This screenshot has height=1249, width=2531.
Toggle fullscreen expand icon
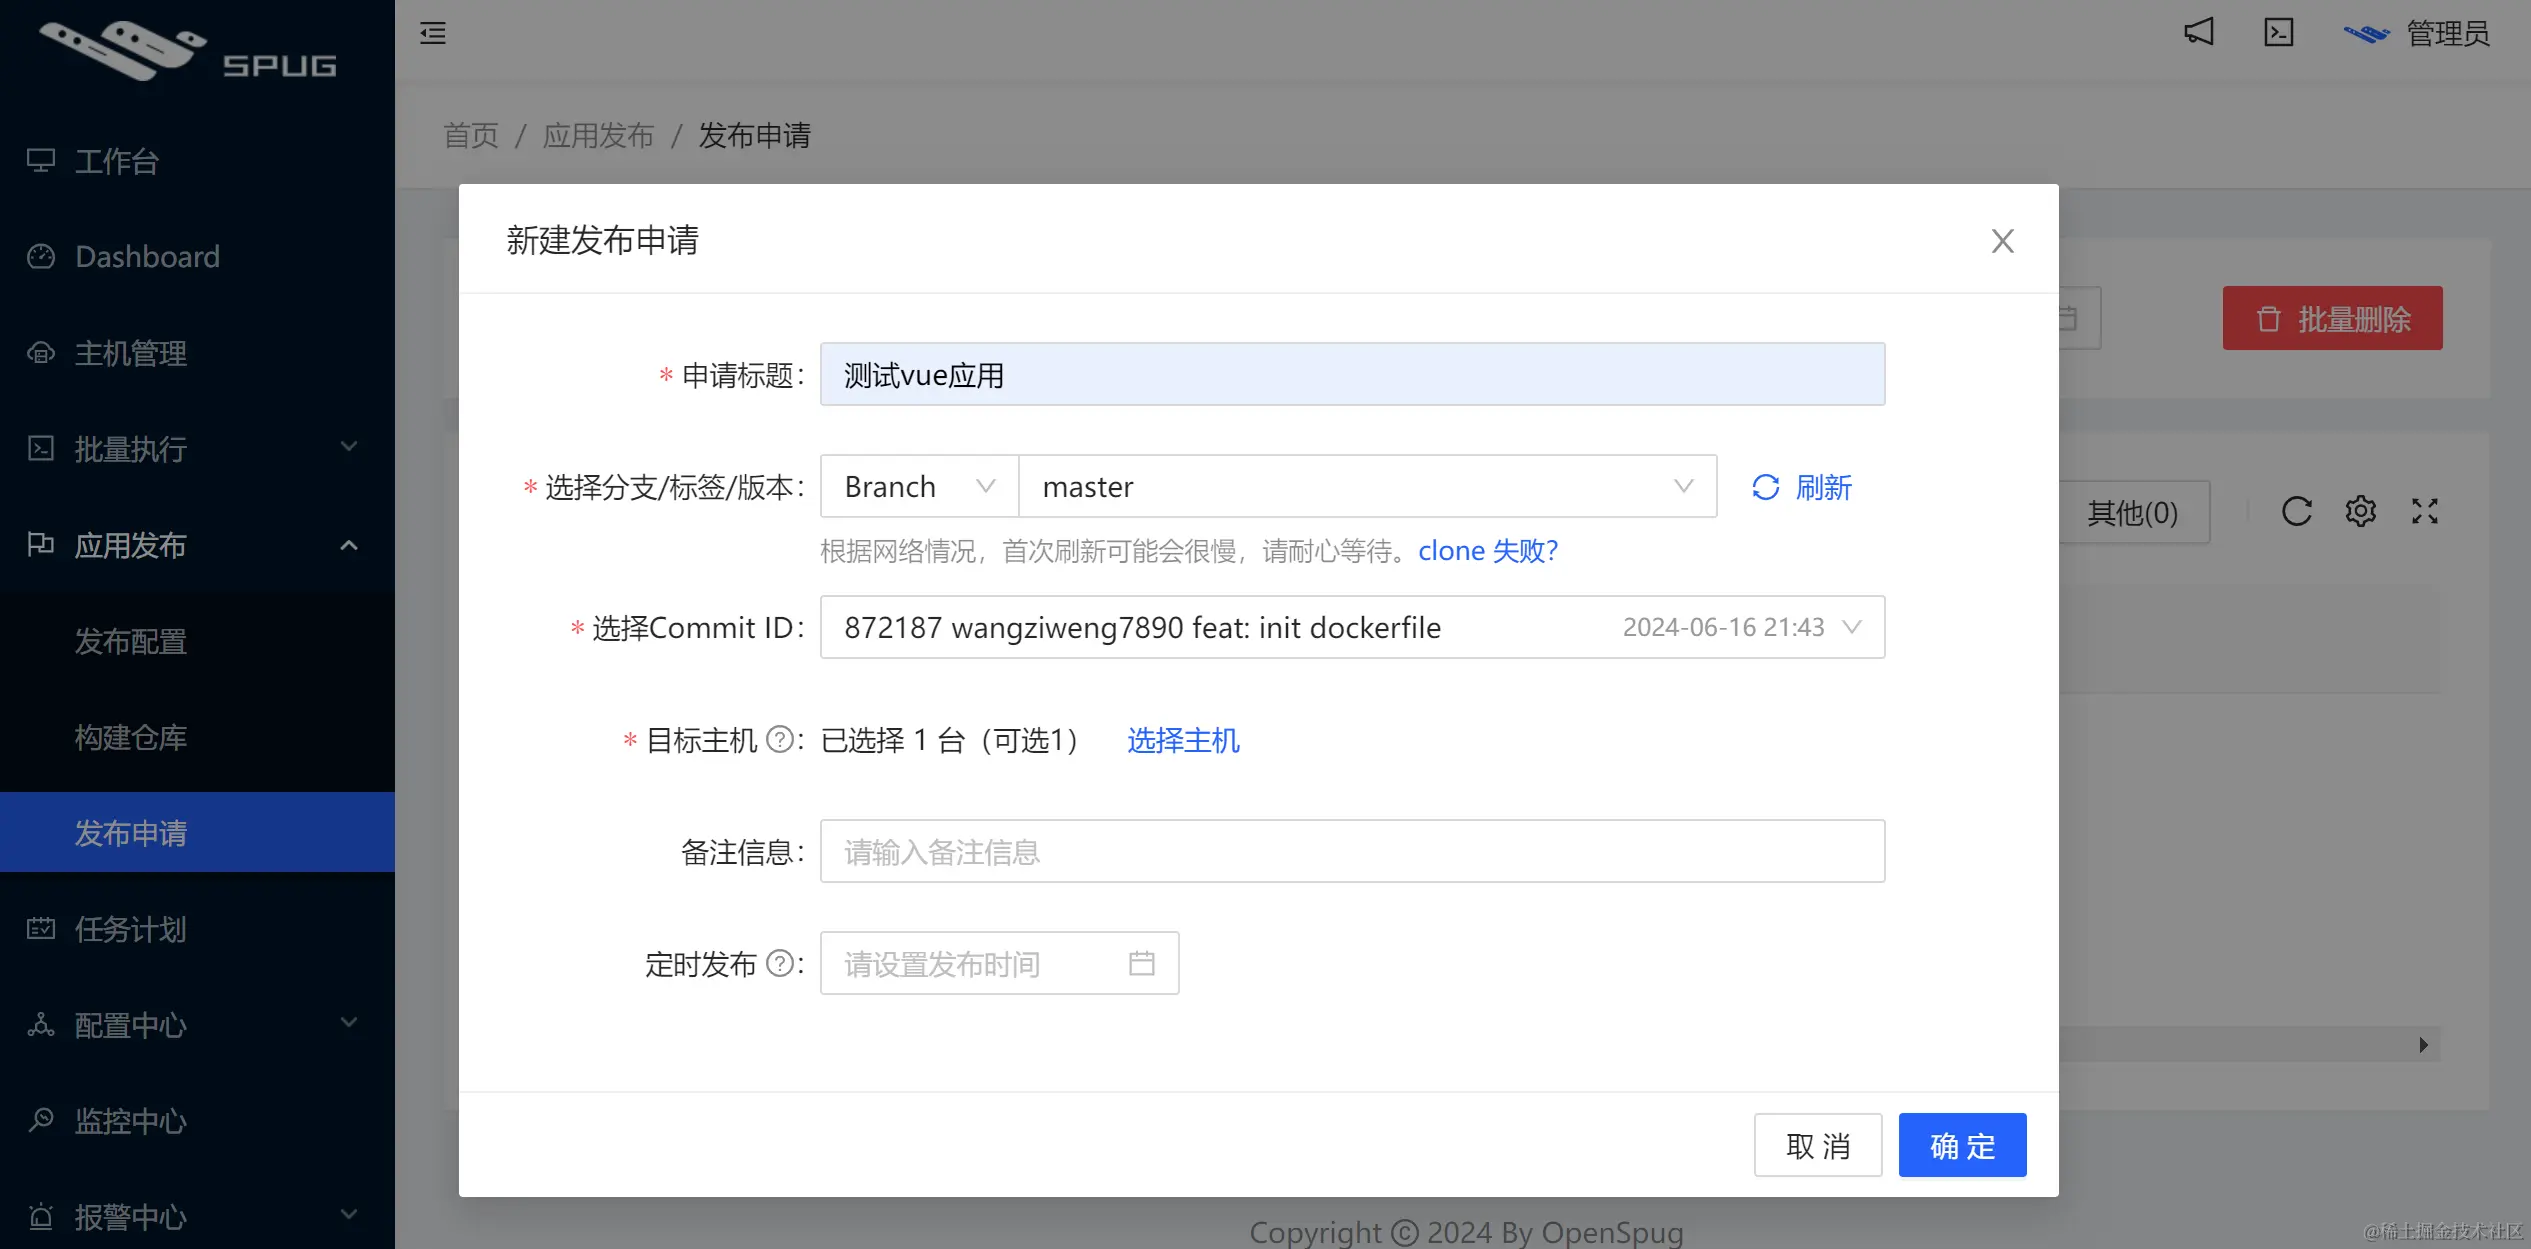pyautogui.click(x=2424, y=511)
